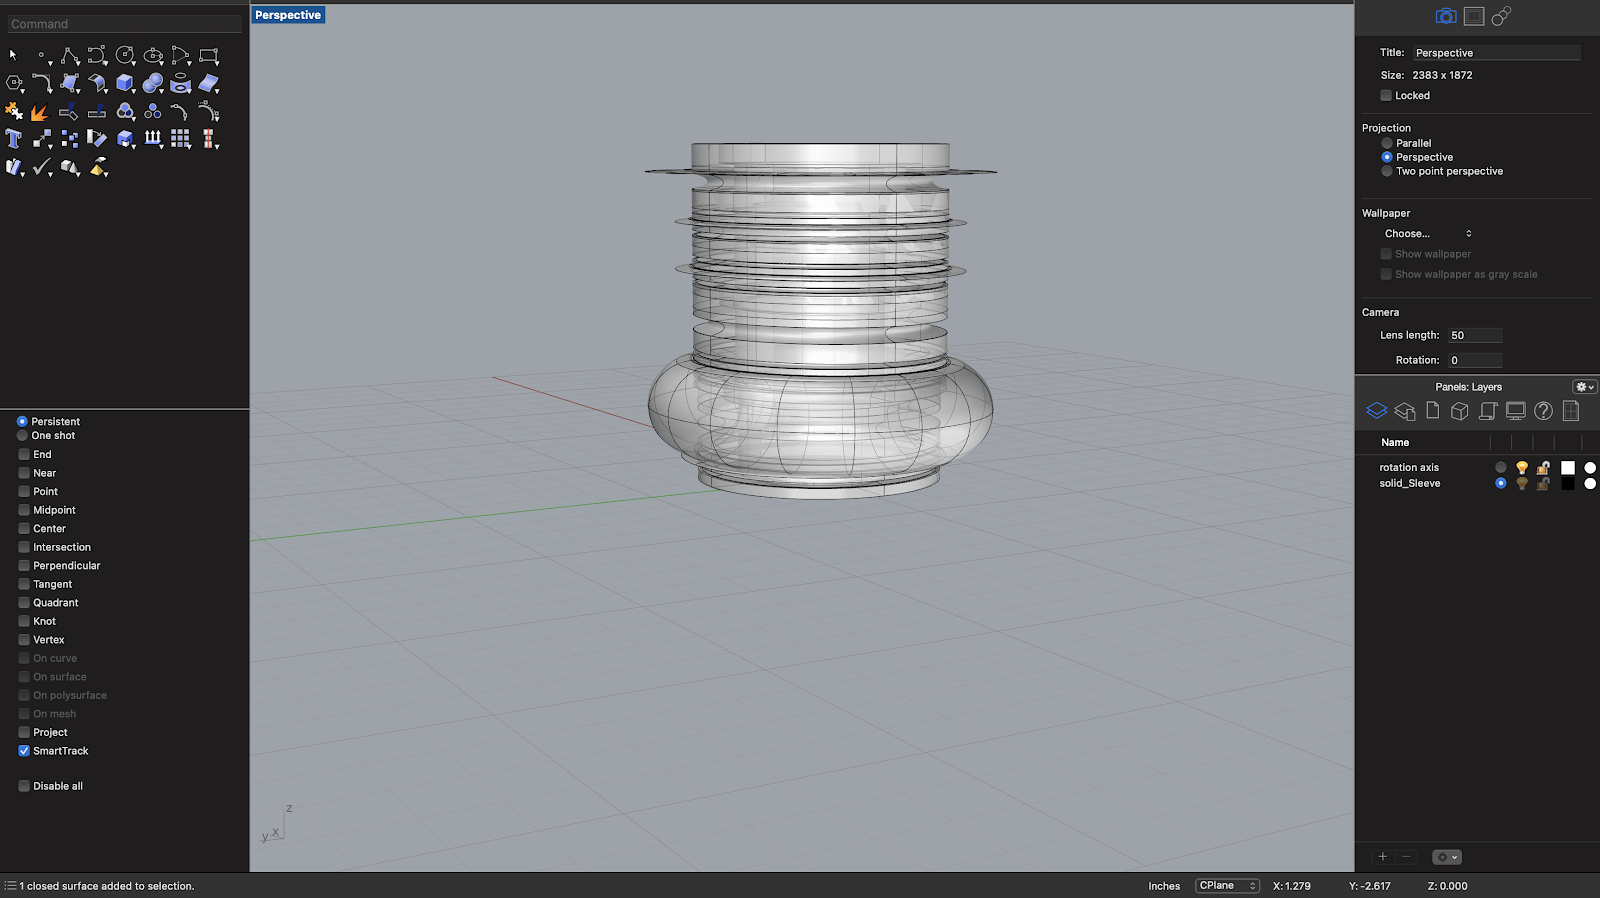This screenshot has width=1600, height=898.
Task: Toggle the rotation axis layer lock
Action: (1544, 467)
